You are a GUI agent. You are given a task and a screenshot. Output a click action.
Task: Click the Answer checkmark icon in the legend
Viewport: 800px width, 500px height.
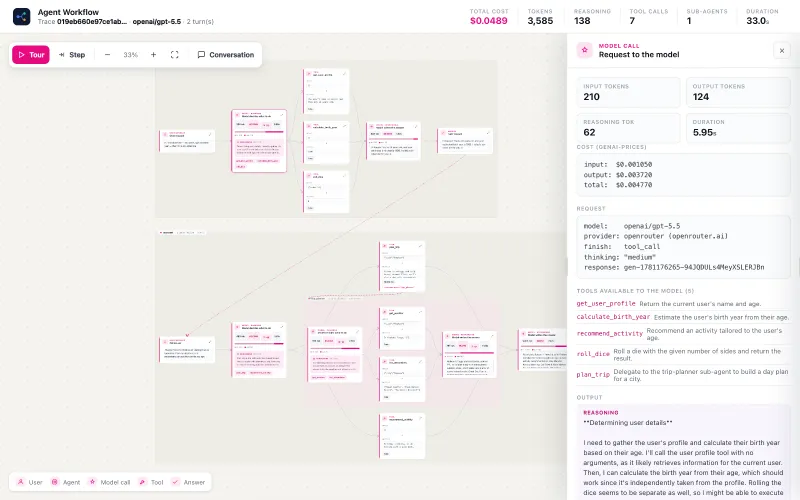176,482
